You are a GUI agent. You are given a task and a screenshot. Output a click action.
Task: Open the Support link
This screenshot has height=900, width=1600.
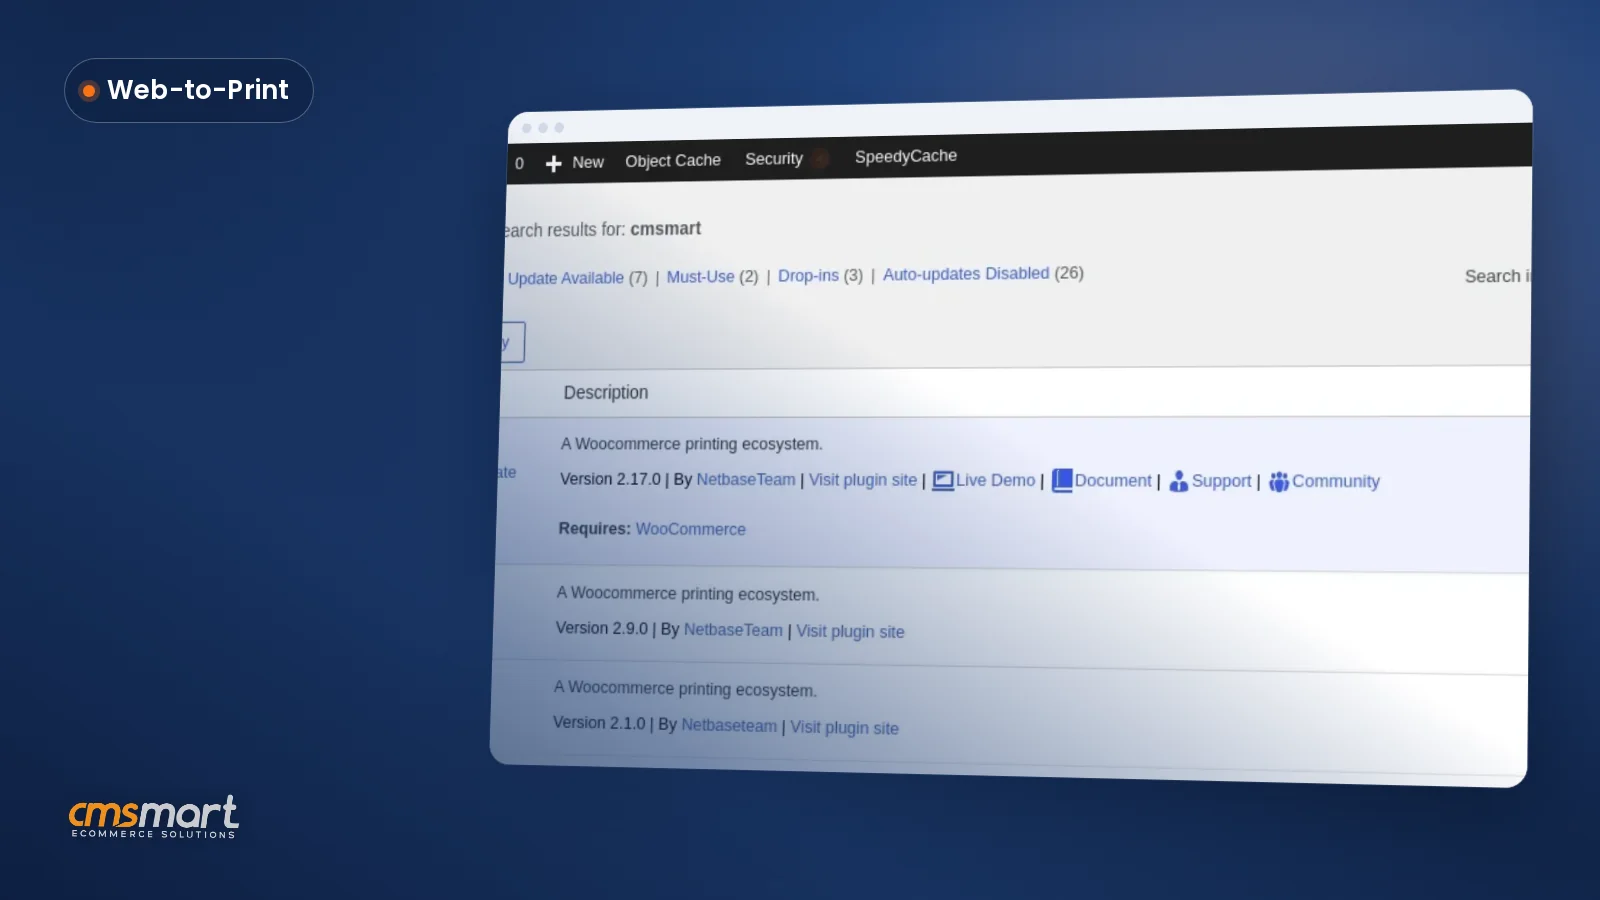[1222, 481]
